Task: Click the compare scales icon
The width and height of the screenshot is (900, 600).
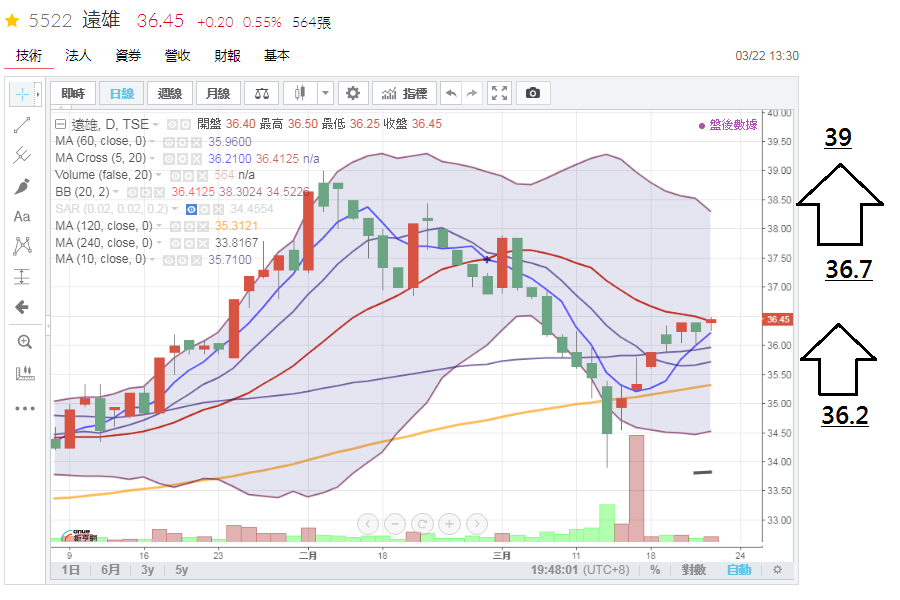Action: [x=262, y=94]
